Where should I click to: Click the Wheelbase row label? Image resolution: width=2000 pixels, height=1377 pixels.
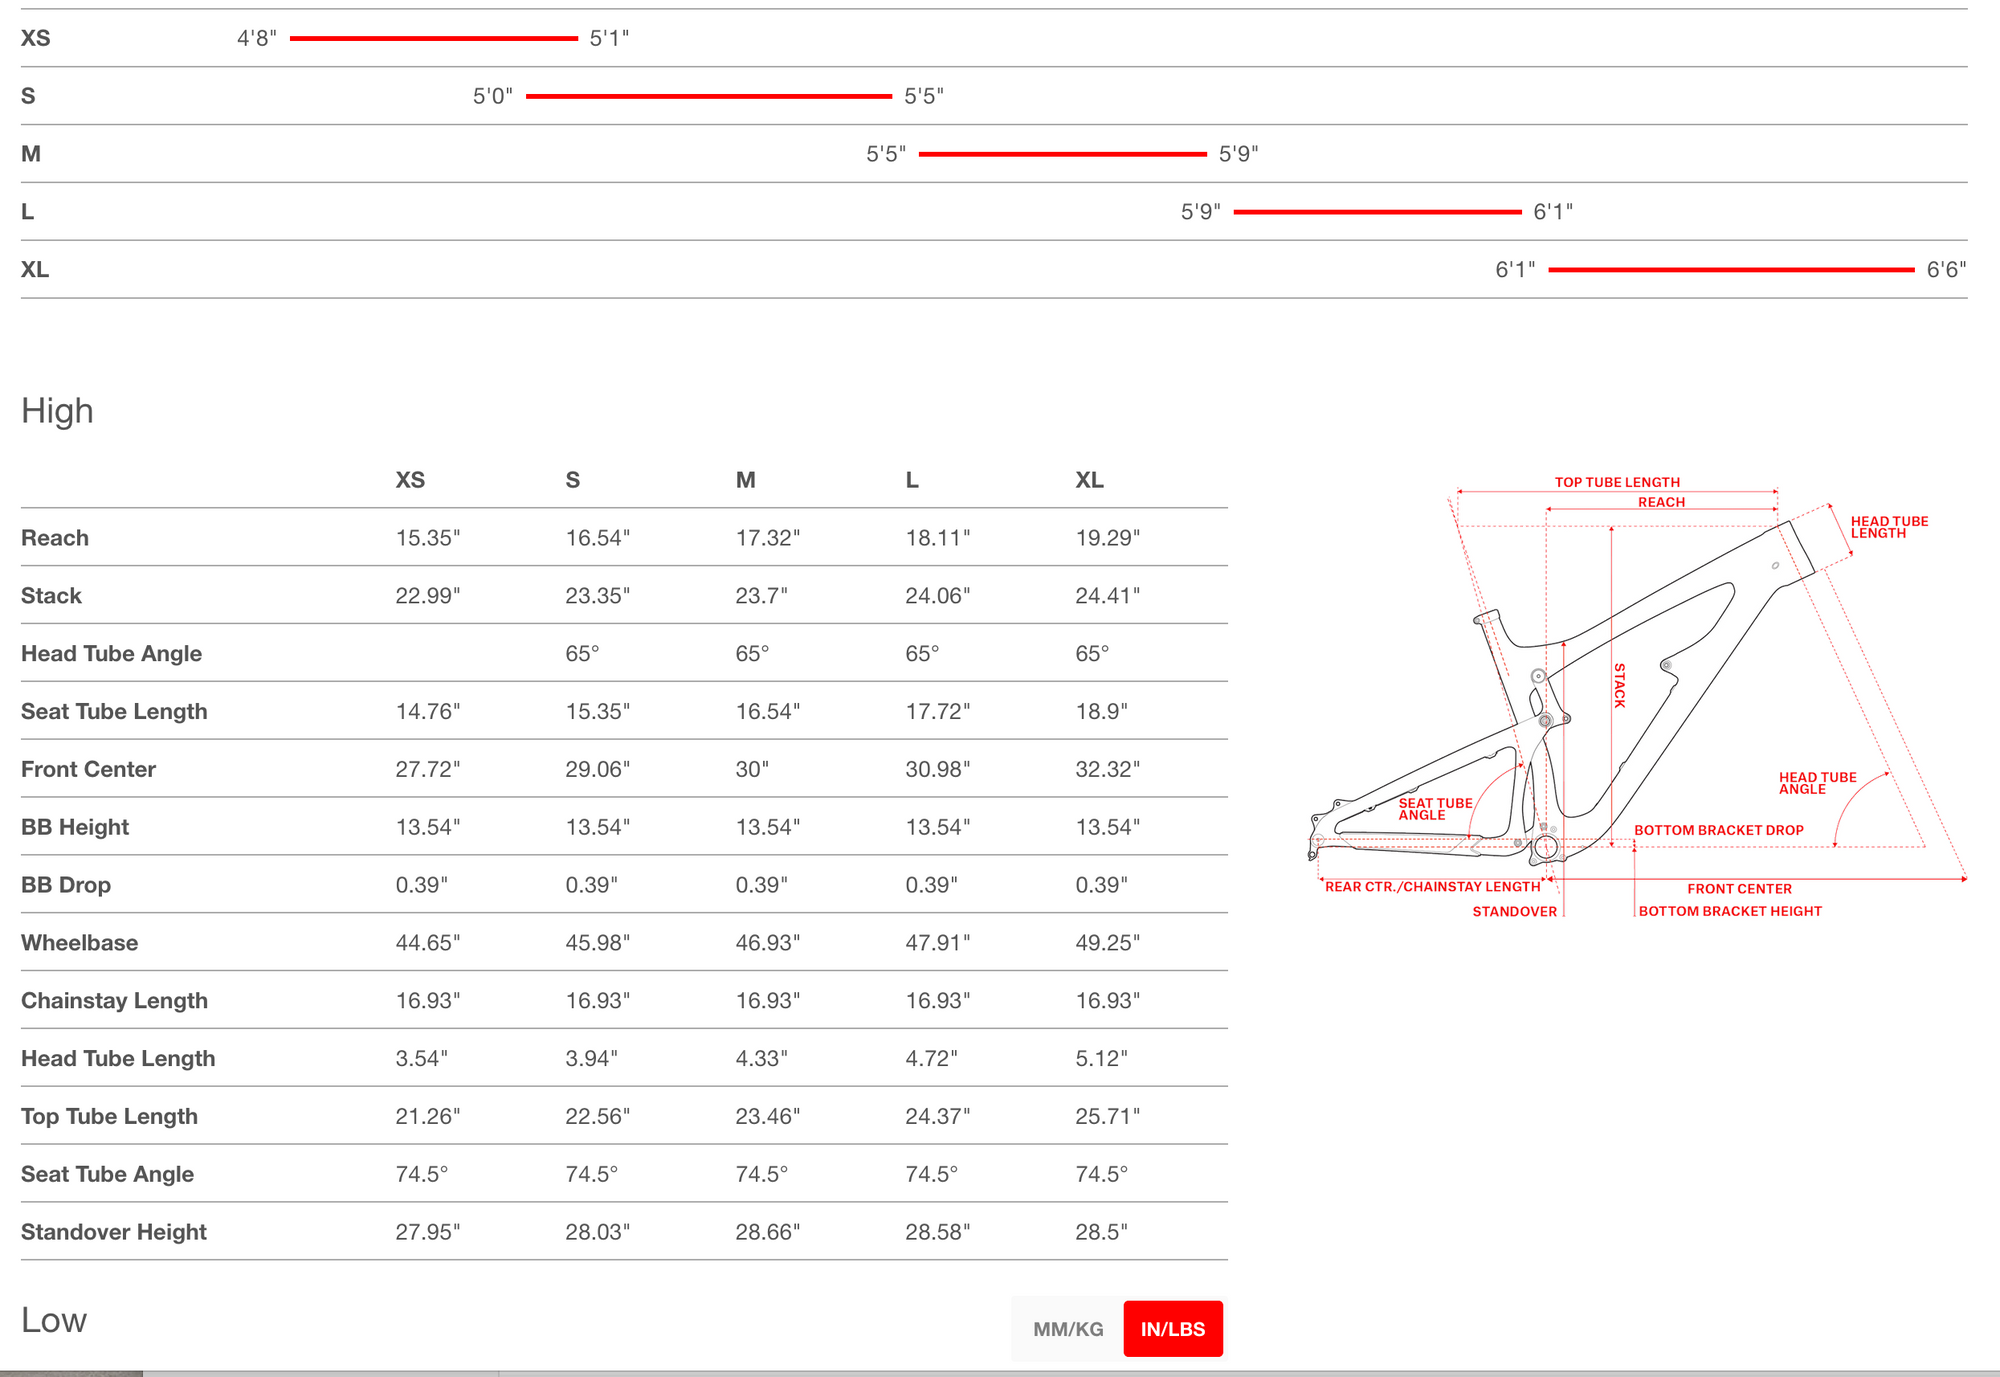click(80, 943)
